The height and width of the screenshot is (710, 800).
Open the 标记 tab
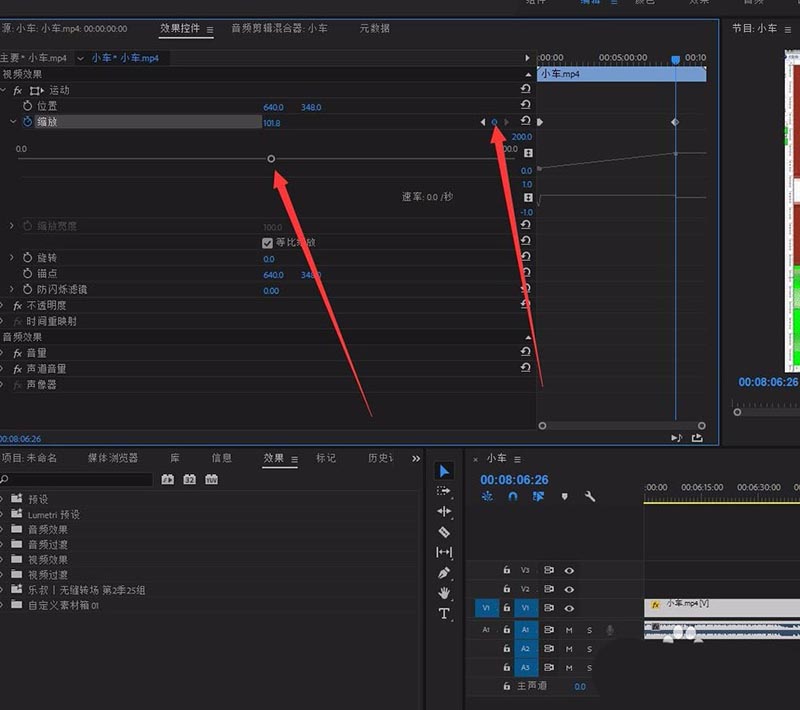tap(326, 458)
